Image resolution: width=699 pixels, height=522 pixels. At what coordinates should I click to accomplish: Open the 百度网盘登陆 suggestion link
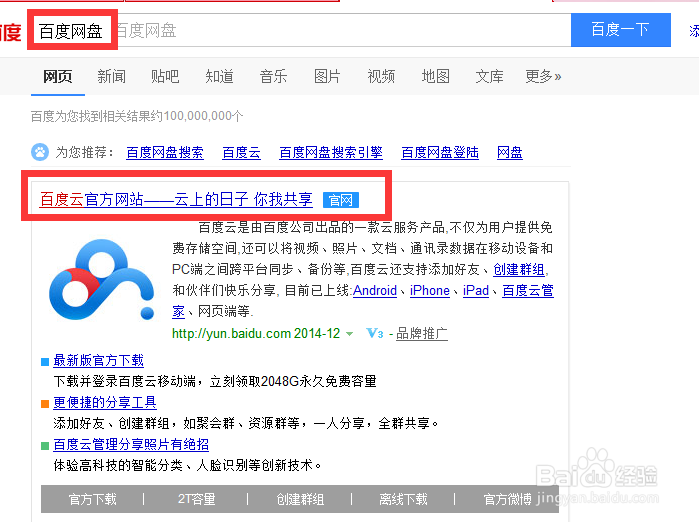point(440,152)
